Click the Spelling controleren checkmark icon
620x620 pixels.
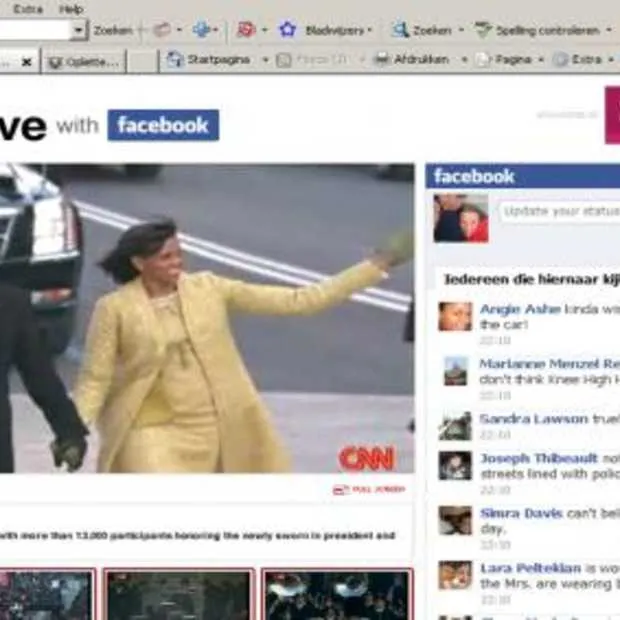[483, 30]
